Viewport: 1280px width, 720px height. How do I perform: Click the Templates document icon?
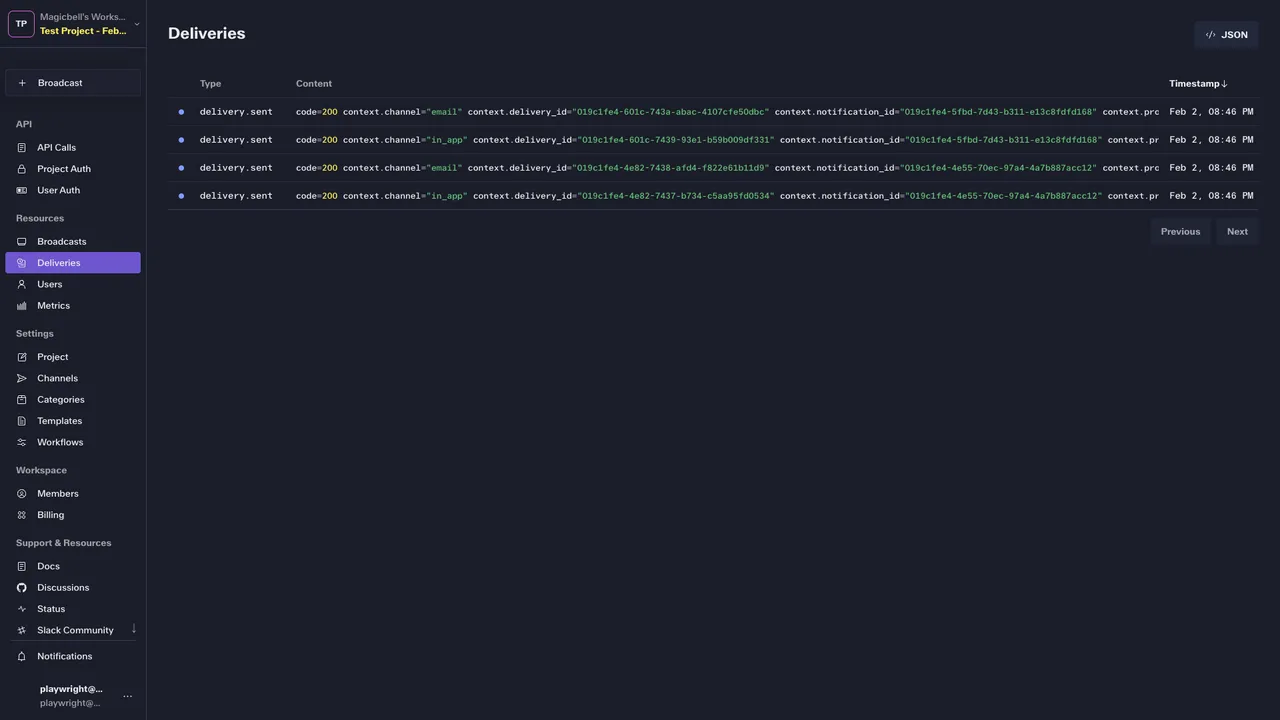[22, 421]
